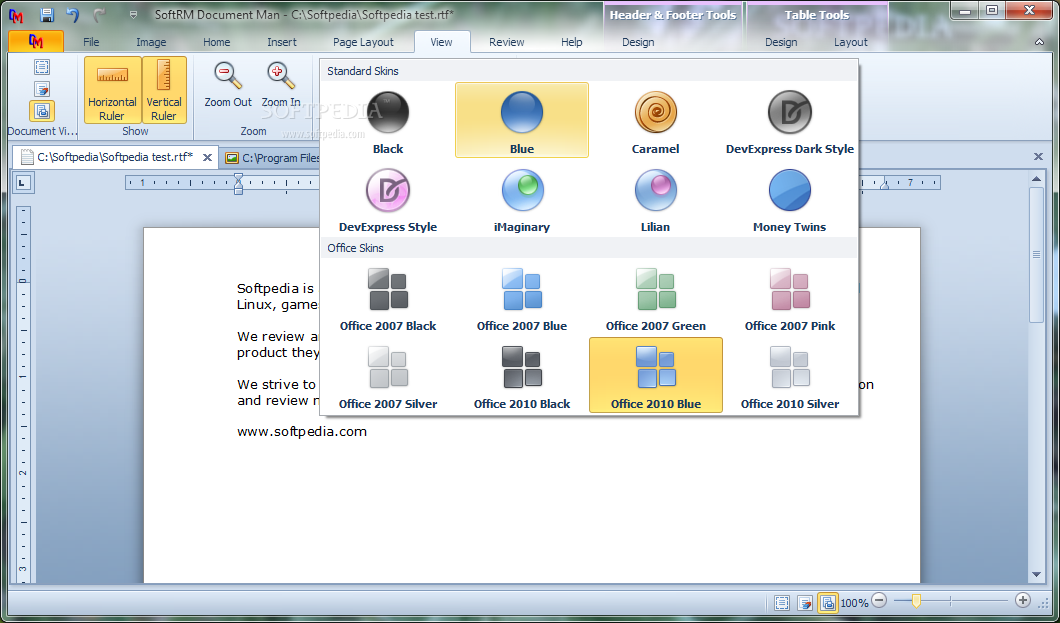Switch to C:\Program Files document tab

(x=272, y=157)
